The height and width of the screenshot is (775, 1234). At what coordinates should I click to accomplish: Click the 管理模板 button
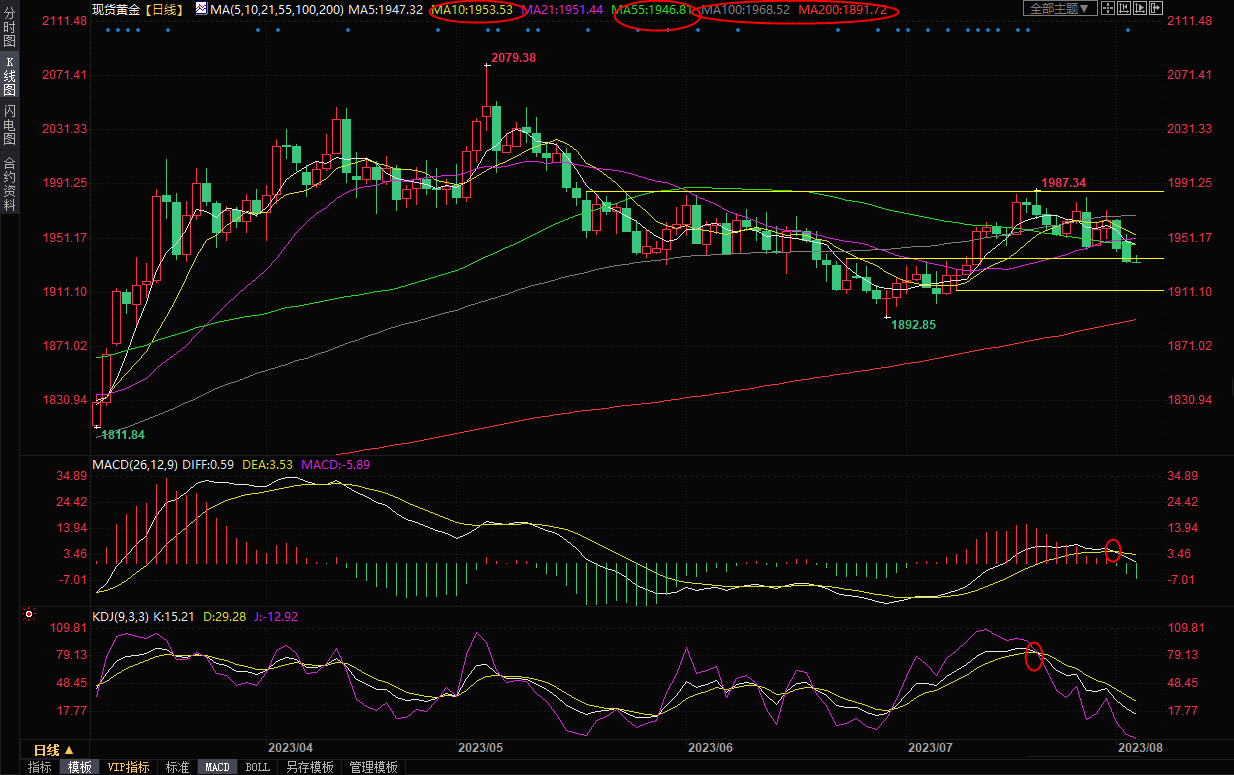(x=373, y=767)
